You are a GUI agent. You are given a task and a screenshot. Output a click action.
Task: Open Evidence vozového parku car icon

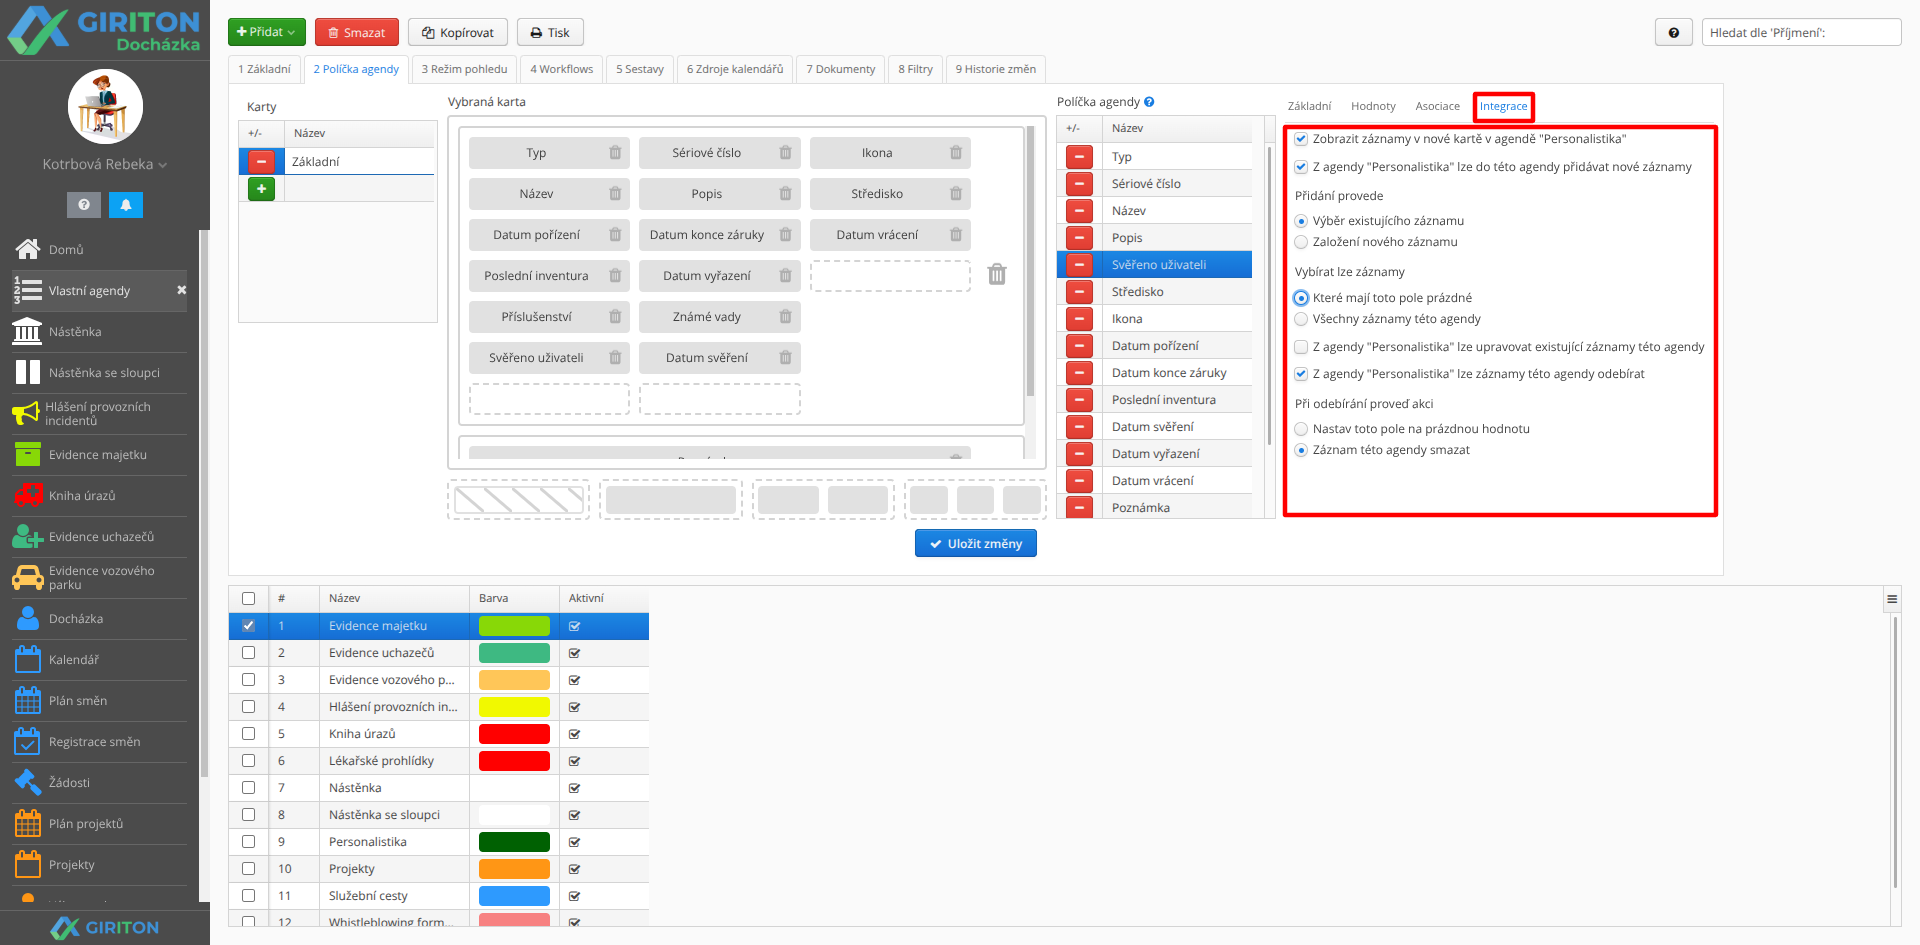(x=27, y=577)
